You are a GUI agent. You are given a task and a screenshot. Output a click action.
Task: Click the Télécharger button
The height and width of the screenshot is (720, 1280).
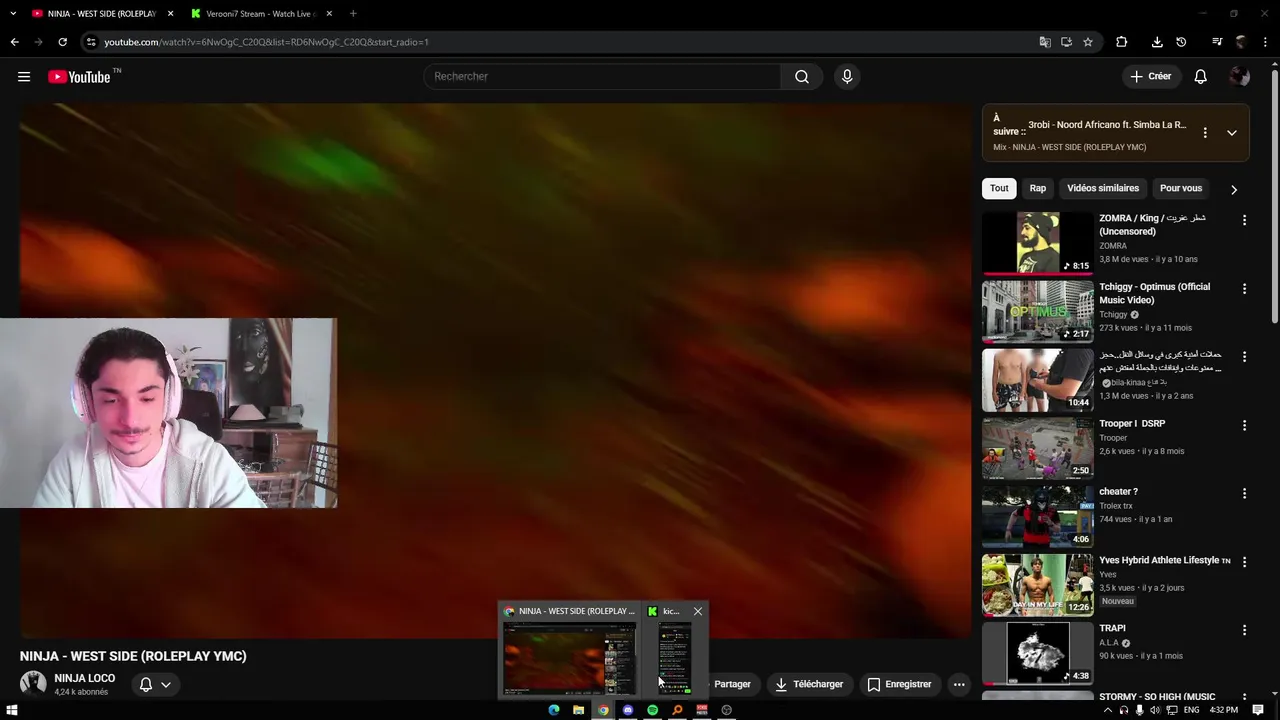point(809,684)
